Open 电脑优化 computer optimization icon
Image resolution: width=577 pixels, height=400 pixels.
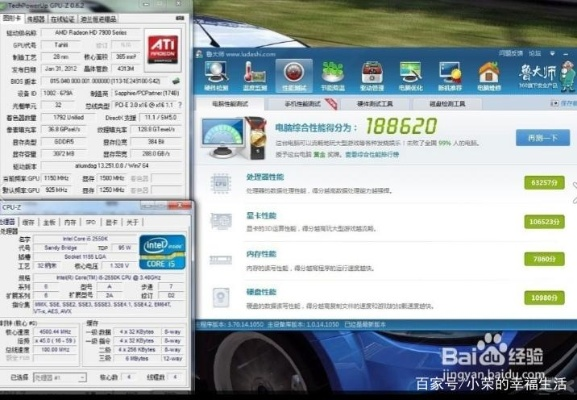coord(411,76)
